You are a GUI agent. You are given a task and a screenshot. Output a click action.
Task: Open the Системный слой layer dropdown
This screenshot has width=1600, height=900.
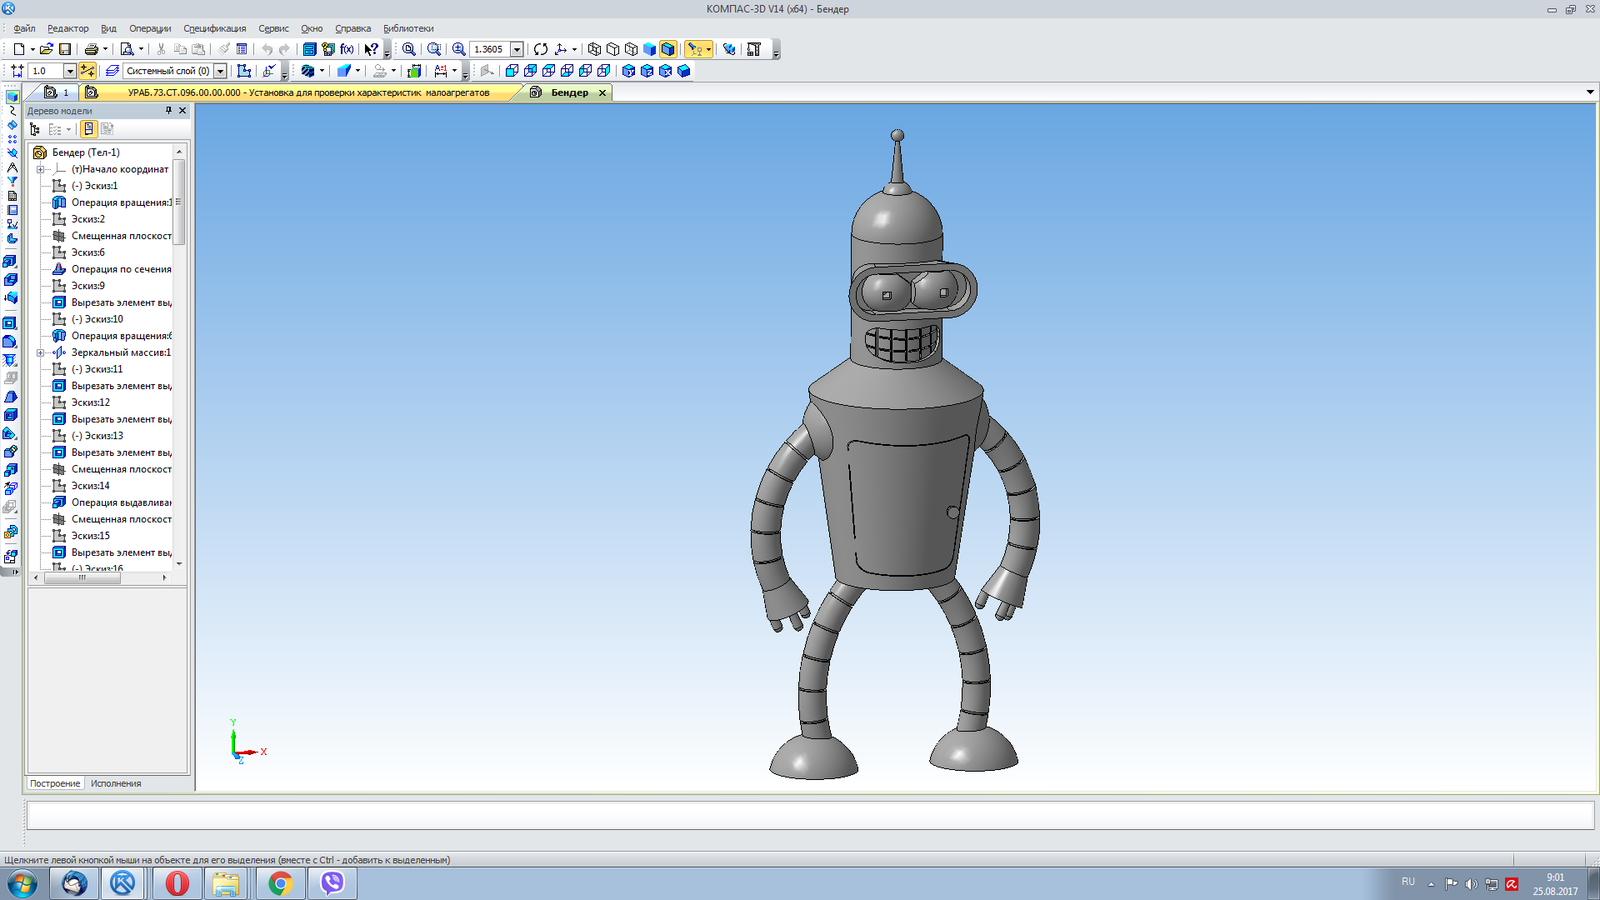(x=220, y=71)
